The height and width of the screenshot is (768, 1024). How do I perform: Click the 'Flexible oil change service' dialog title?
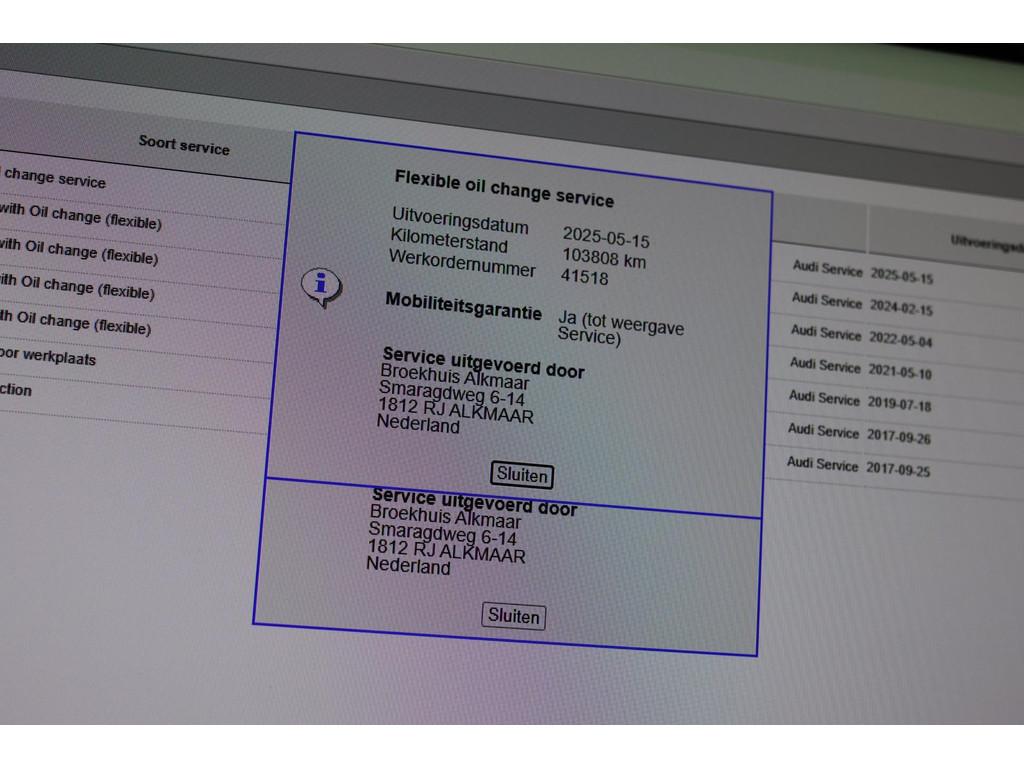point(504,187)
